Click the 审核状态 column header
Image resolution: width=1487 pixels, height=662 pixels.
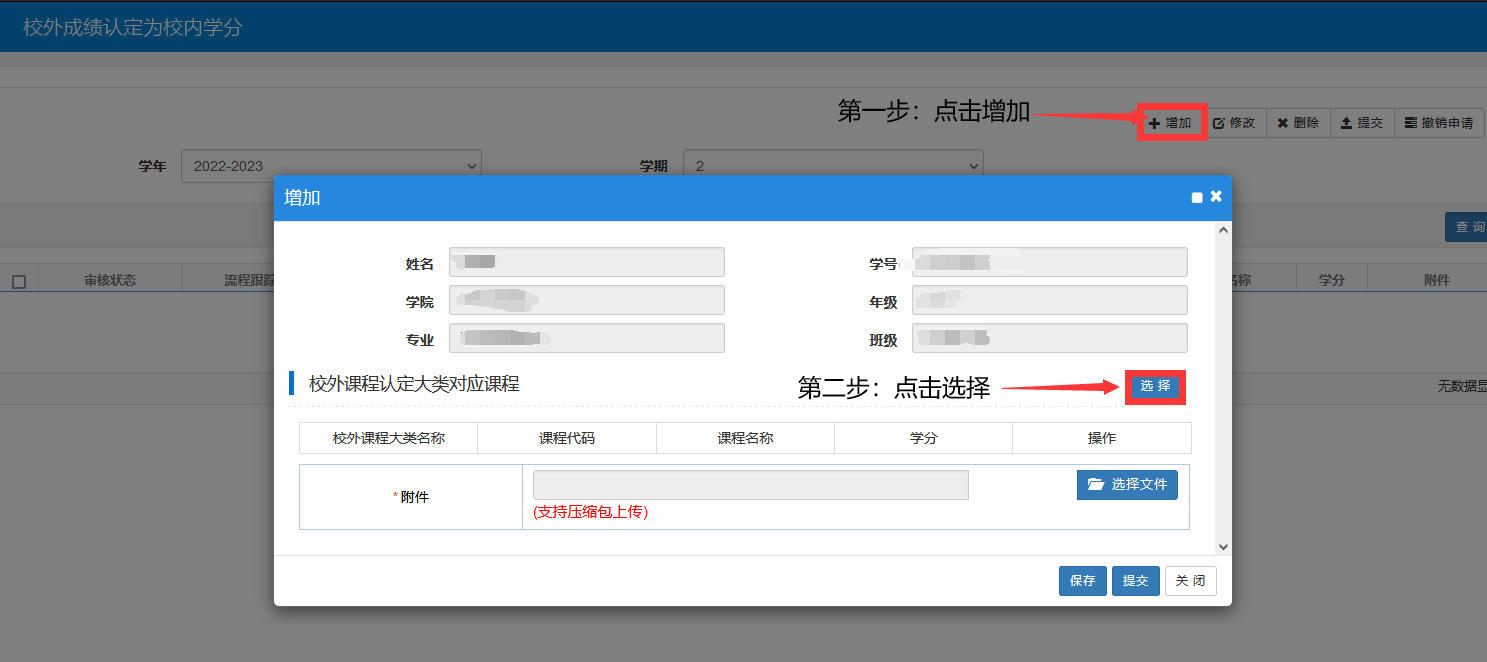[110, 280]
